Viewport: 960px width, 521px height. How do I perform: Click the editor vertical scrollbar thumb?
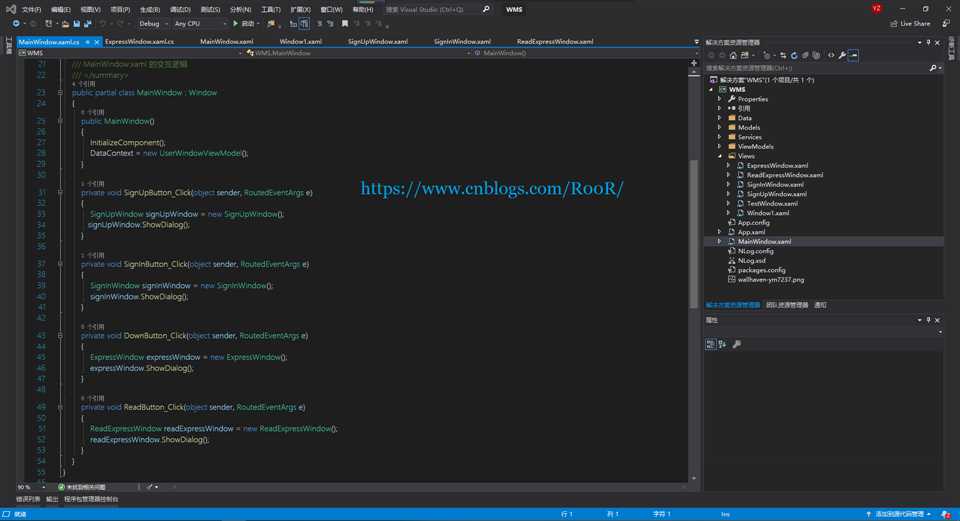pyautogui.click(x=694, y=234)
